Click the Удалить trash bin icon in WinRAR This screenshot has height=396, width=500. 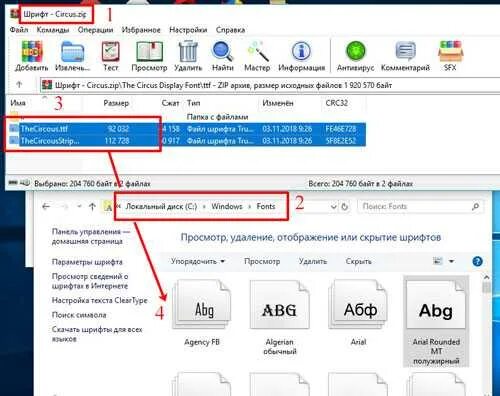tap(188, 52)
